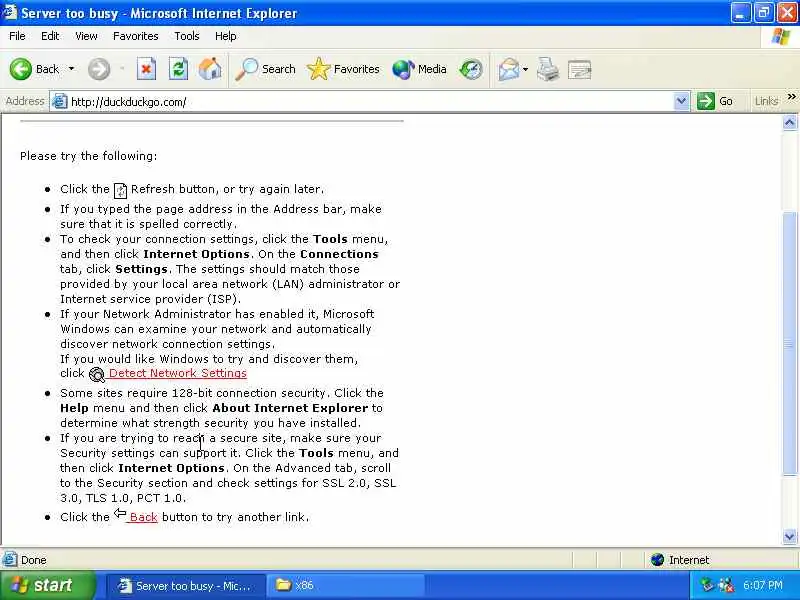The height and width of the screenshot is (600, 800).
Task: Reload page with the toolbar Refresh icon
Action: coord(178,69)
